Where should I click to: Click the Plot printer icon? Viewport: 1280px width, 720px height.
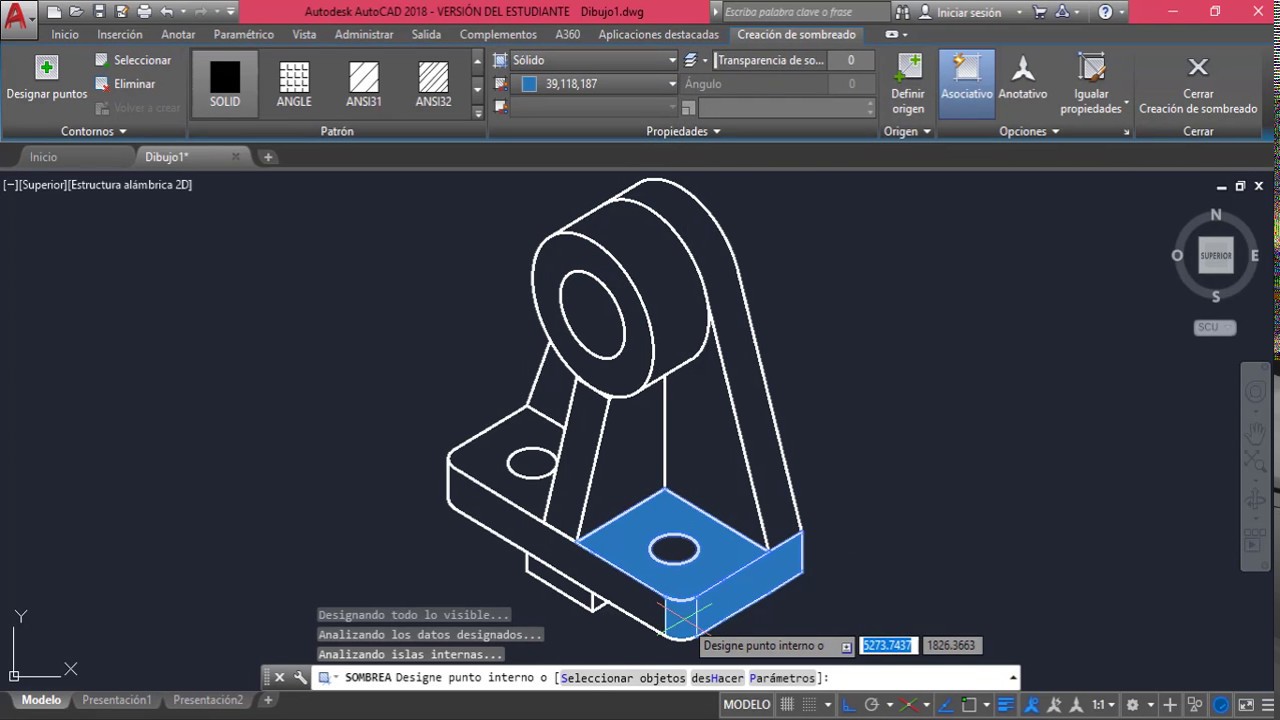tap(144, 12)
